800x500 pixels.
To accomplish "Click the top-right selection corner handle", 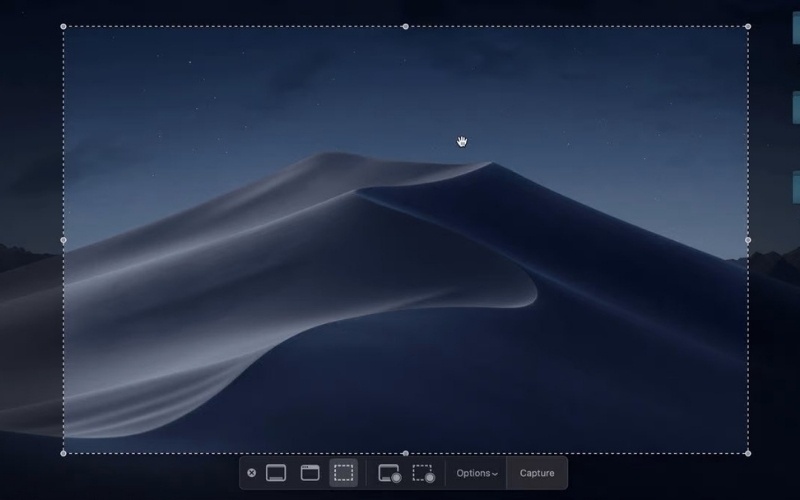I will 748,27.
